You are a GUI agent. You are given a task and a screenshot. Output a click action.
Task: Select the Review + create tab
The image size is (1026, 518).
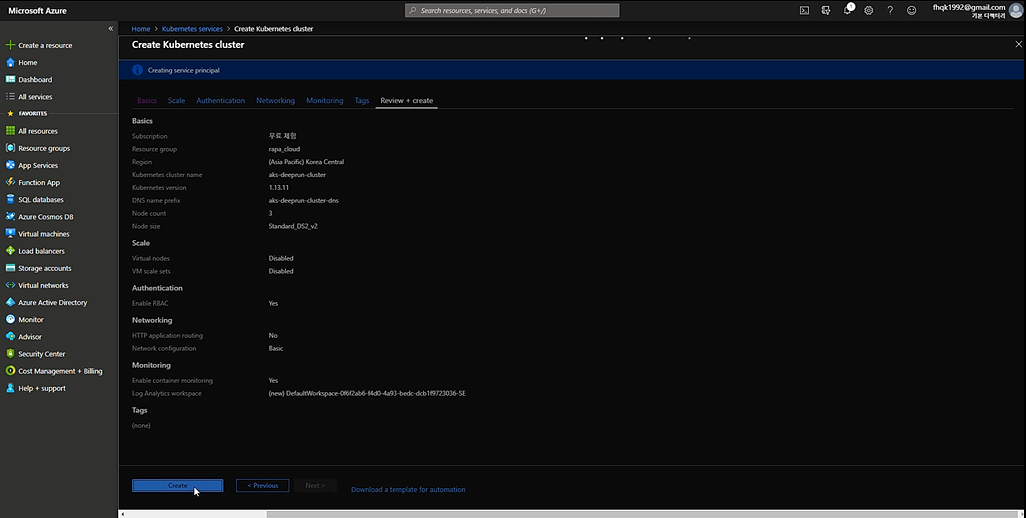[406, 101]
